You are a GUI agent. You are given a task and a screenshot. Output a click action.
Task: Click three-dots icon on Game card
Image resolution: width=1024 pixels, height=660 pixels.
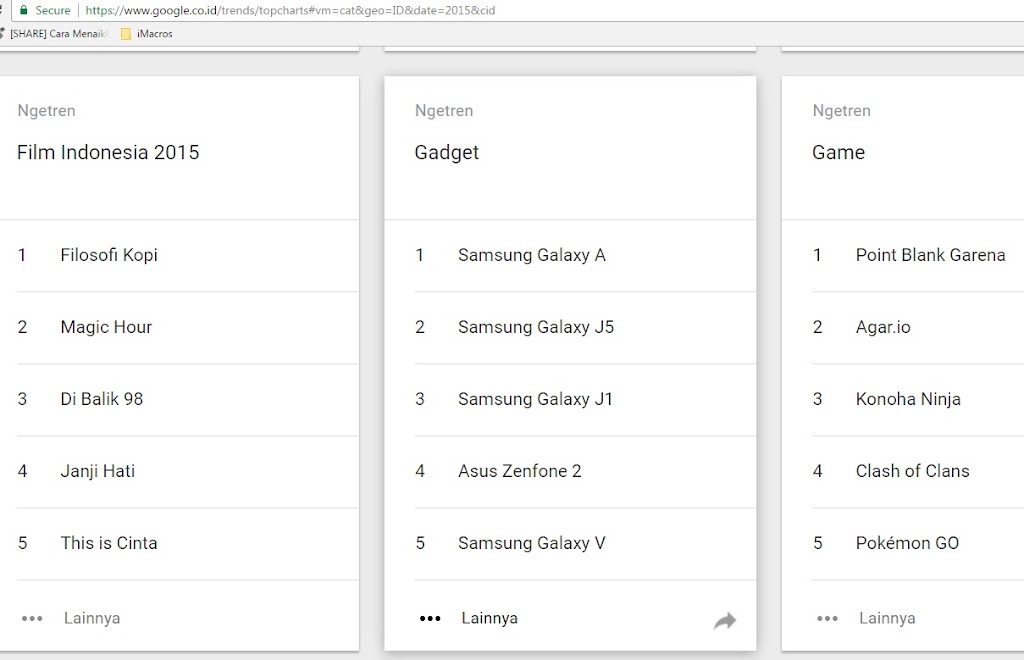pos(827,618)
